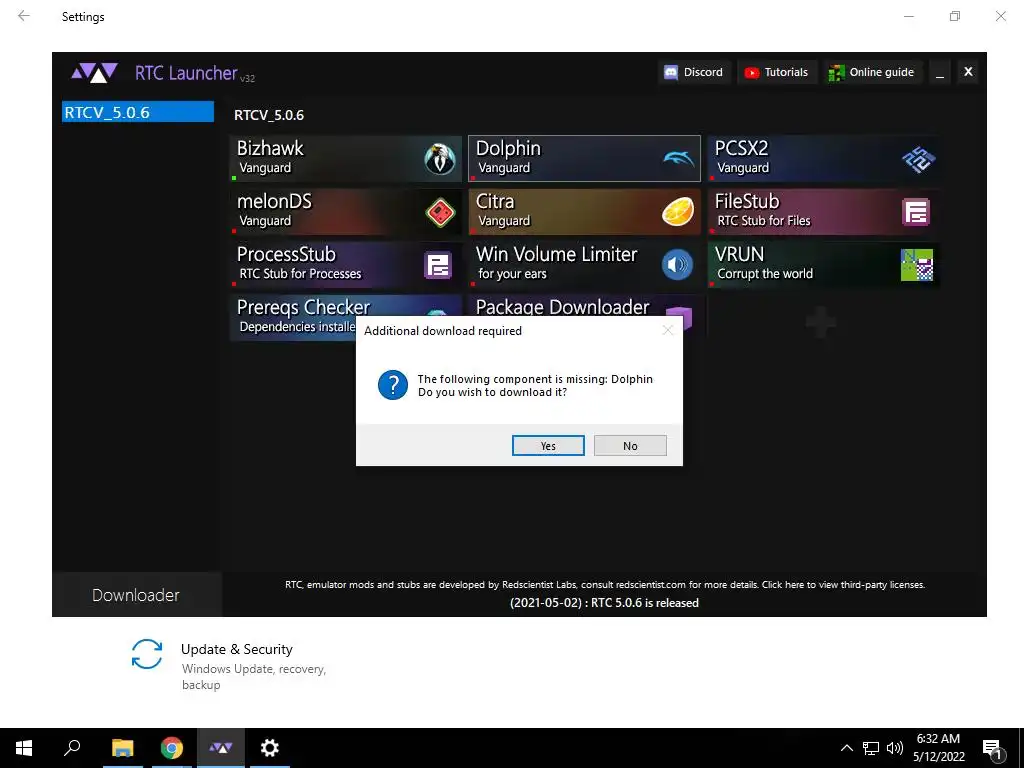Click the Citra lemon icon

tap(678, 212)
